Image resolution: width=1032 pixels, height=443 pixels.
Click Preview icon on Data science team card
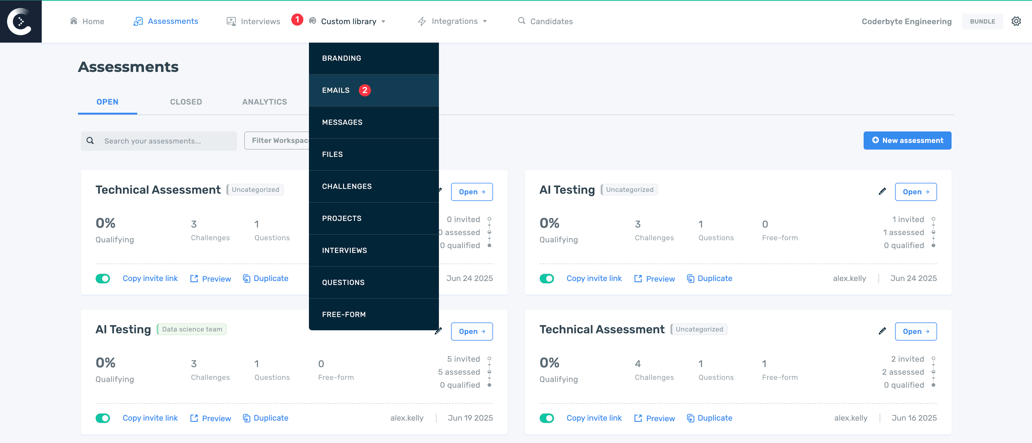click(194, 418)
